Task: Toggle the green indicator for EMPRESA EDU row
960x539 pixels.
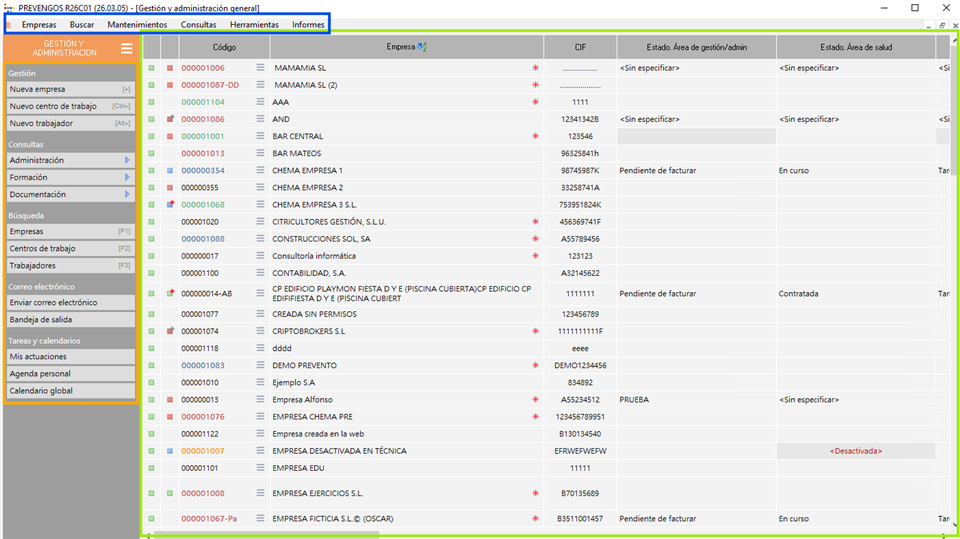Action: tap(151, 468)
